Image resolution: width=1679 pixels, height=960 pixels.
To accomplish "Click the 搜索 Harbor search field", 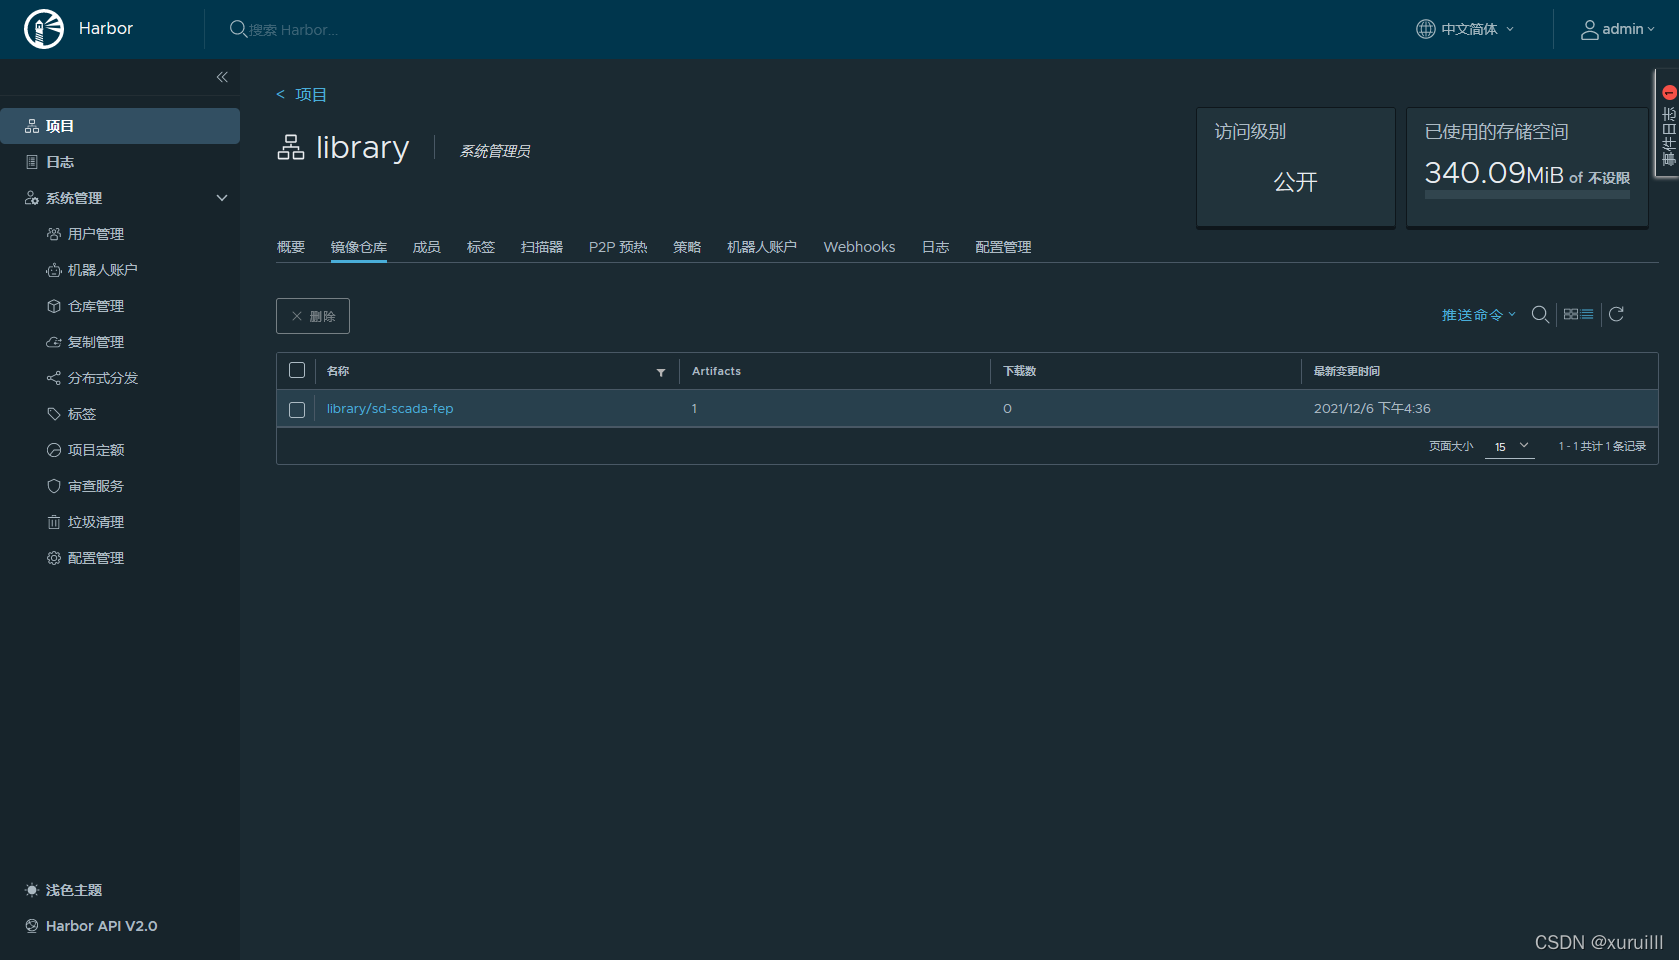I will click(294, 30).
